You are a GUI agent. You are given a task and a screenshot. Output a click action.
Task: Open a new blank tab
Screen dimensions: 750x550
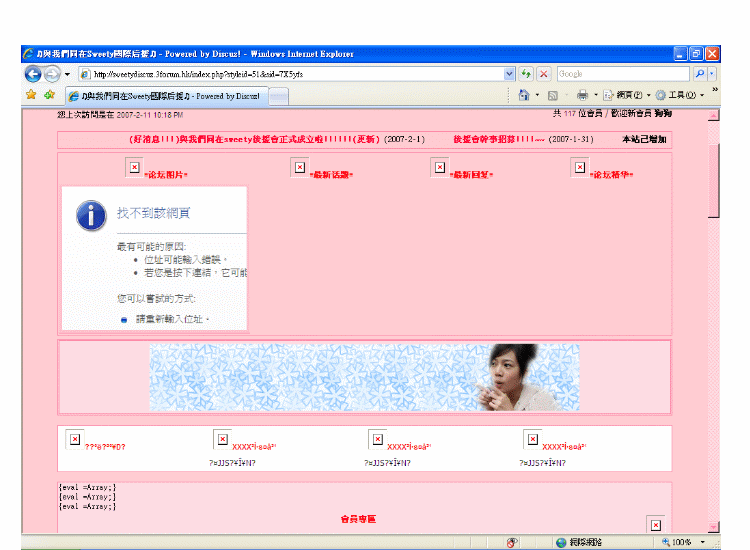tap(278, 97)
